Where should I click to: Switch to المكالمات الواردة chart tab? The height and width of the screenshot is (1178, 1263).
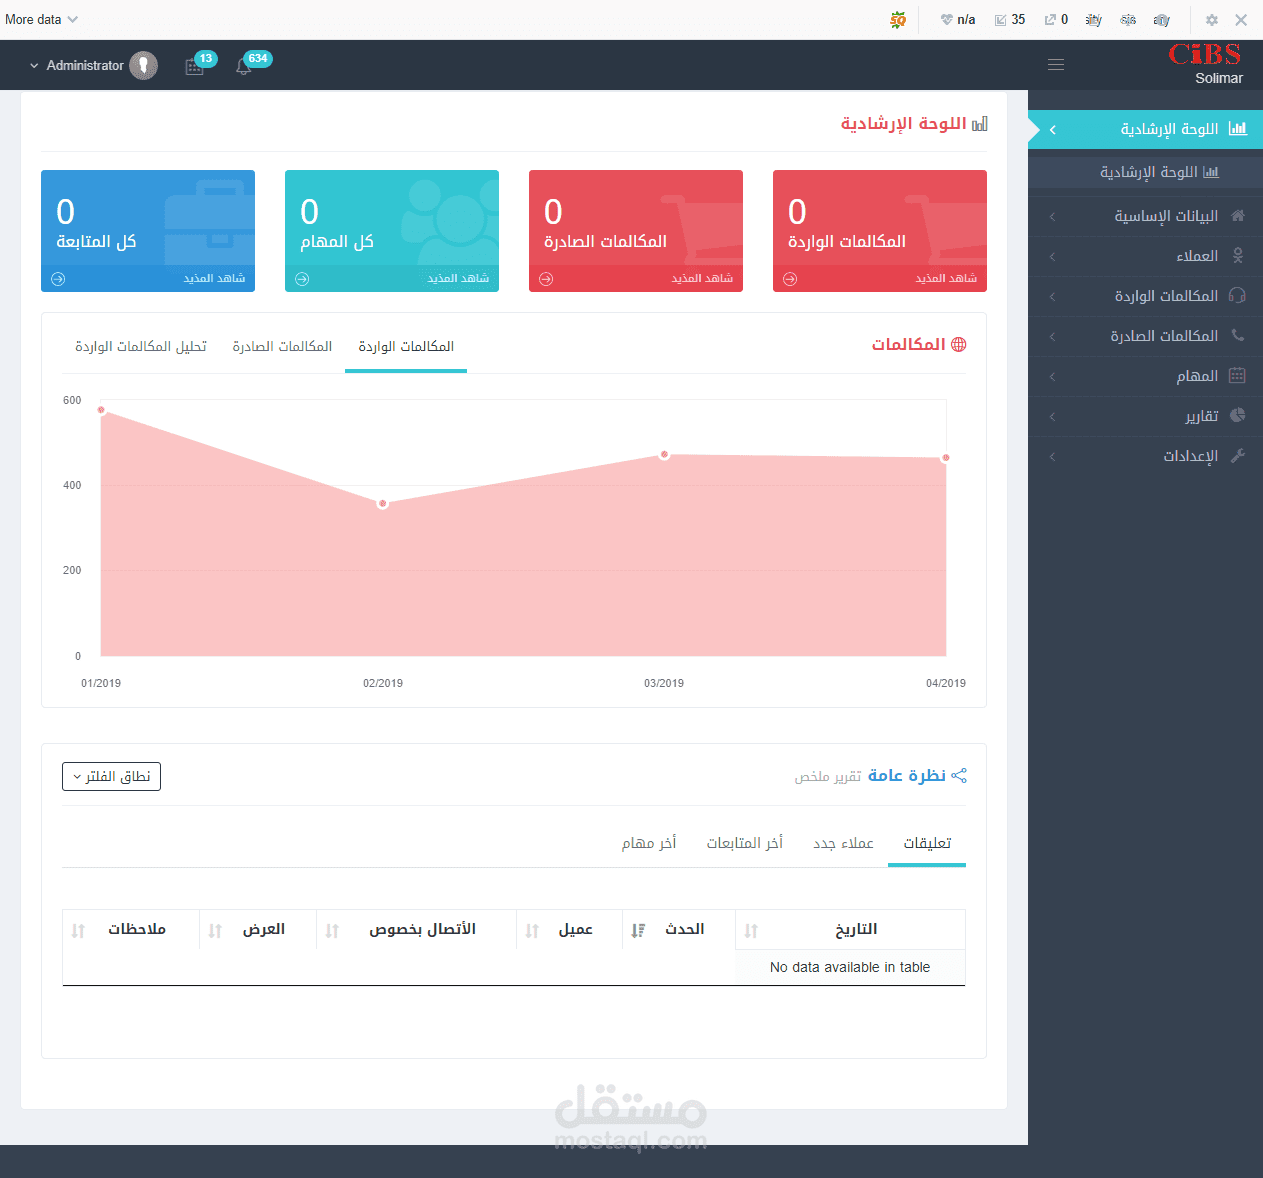point(406,347)
